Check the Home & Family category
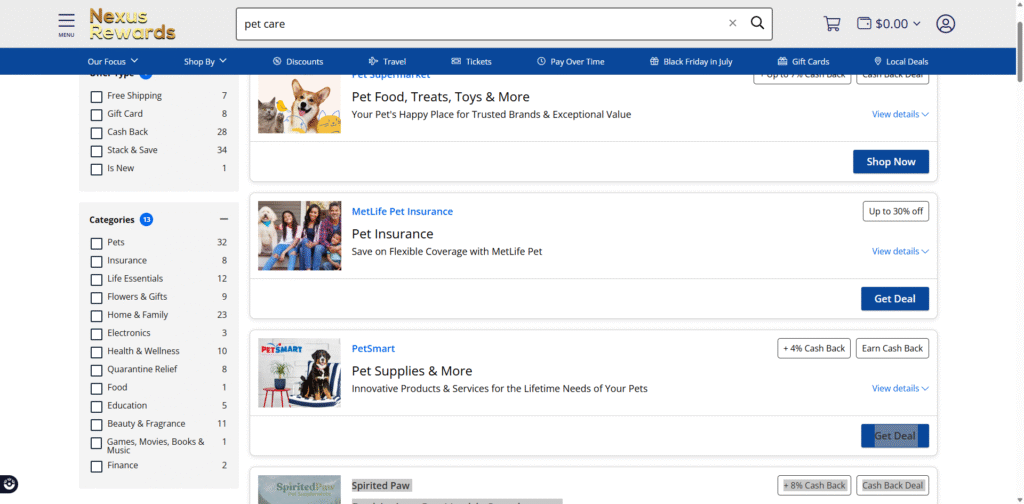This screenshot has width=1024, height=504. 96,316
